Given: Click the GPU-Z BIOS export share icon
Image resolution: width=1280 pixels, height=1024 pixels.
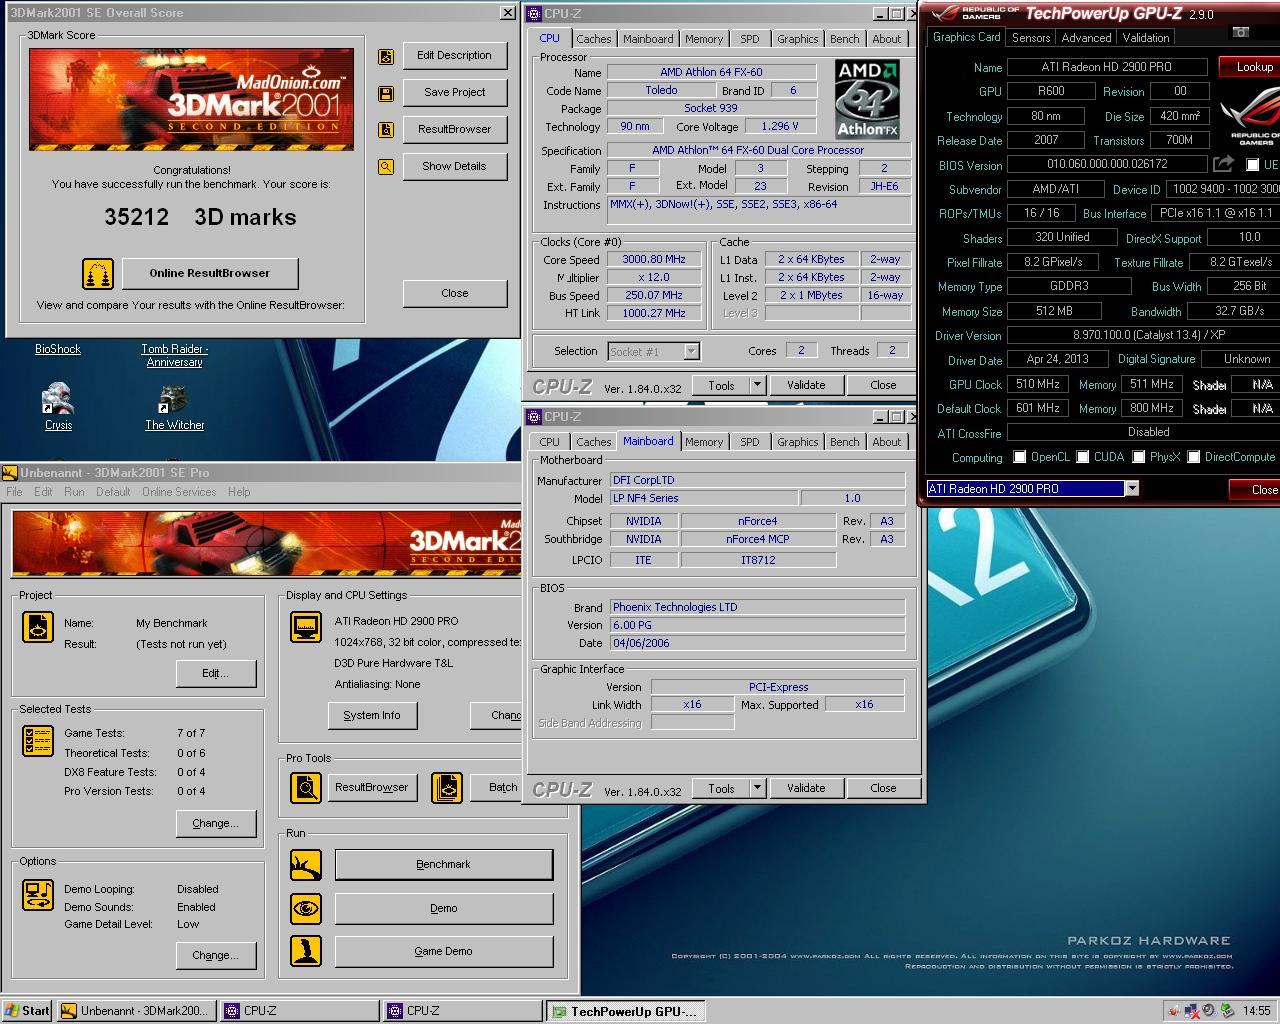Looking at the screenshot, I should 1223,164.
